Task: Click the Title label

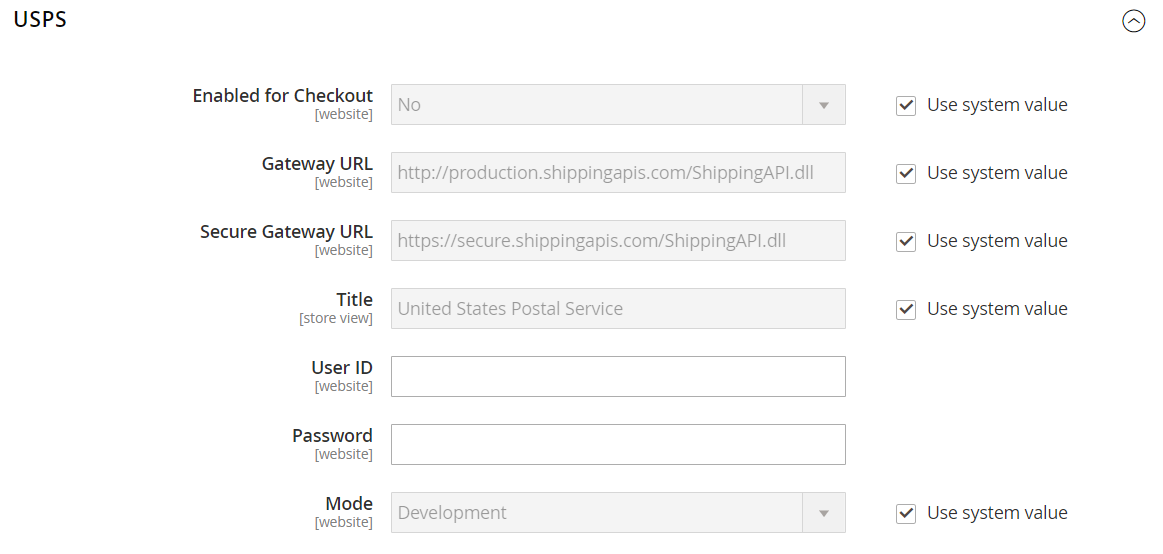Action: click(355, 300)
